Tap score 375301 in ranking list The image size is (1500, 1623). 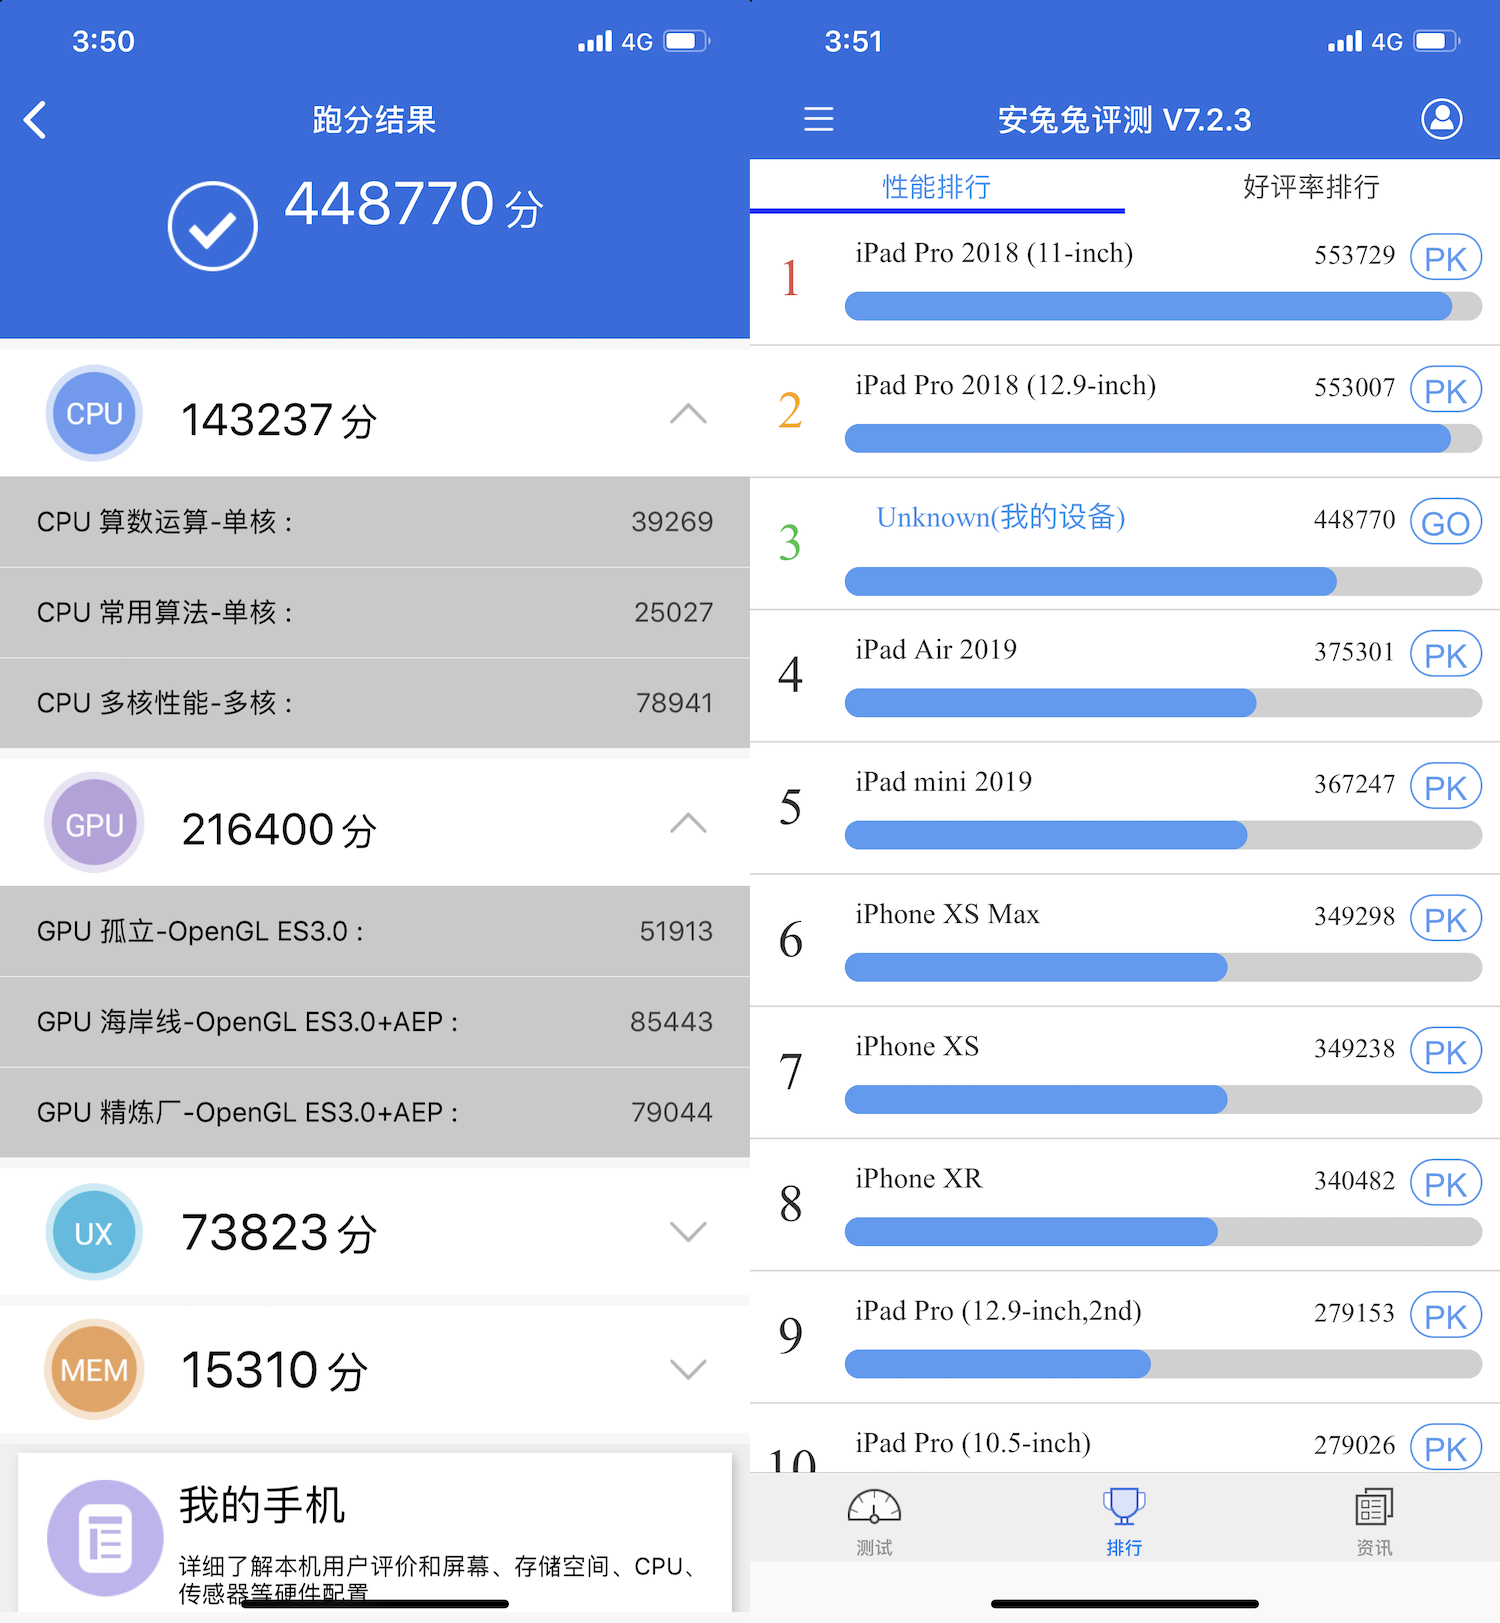[x=1354, y=652]
